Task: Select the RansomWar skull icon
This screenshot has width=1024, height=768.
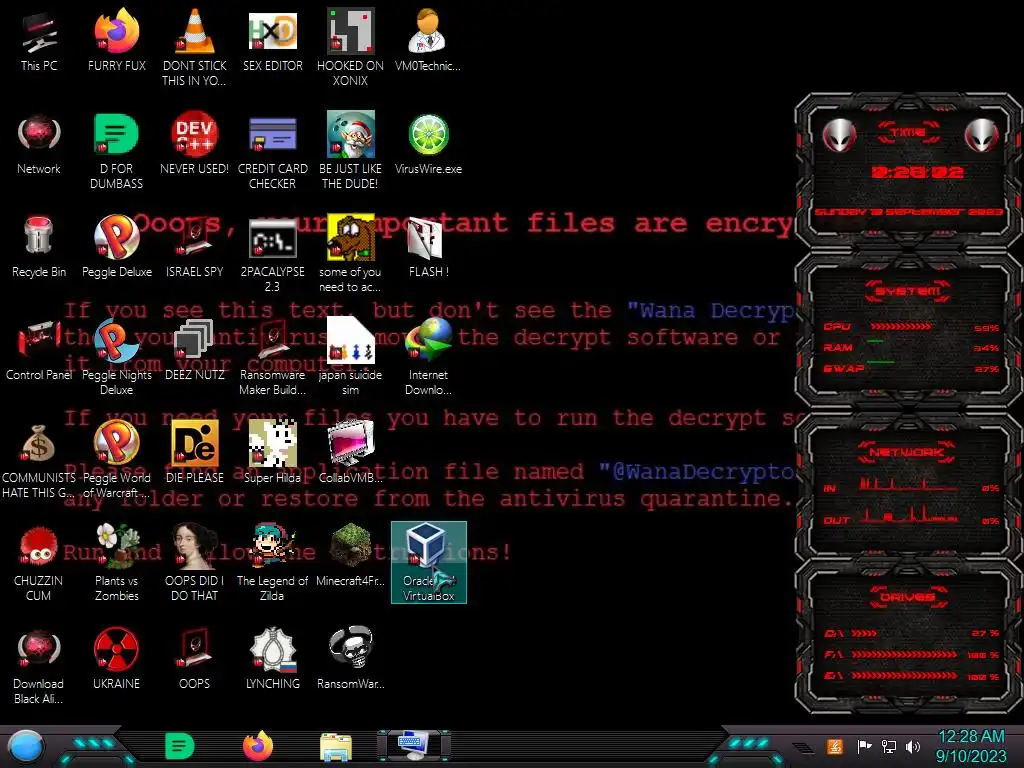Action: (350, 660)
